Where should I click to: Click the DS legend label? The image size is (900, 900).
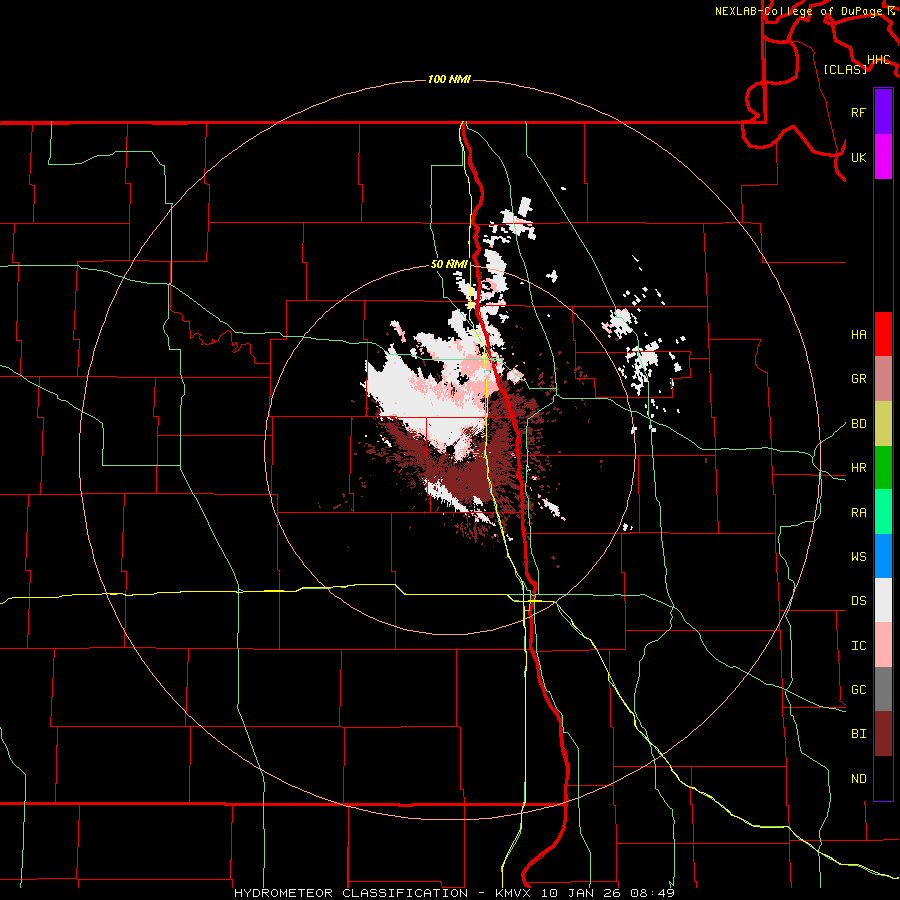(x=858, y=600)
